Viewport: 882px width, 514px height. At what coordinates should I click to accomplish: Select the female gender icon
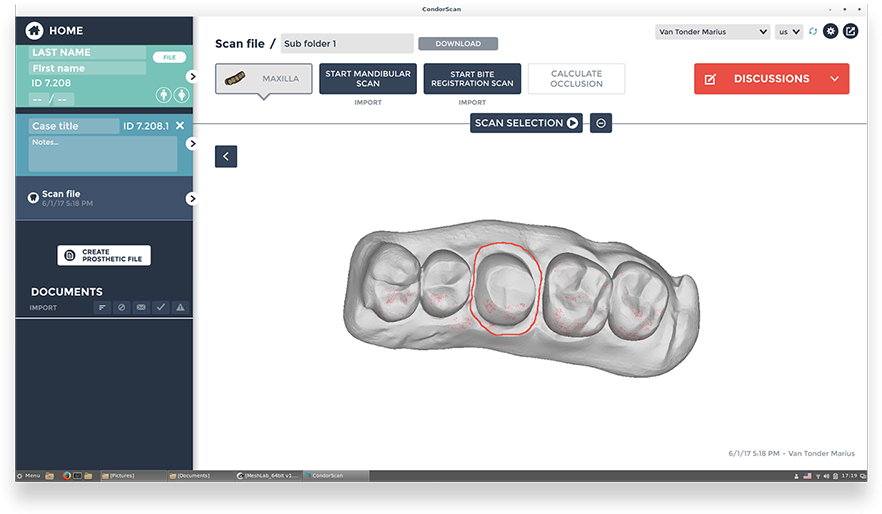coord(182,95)
